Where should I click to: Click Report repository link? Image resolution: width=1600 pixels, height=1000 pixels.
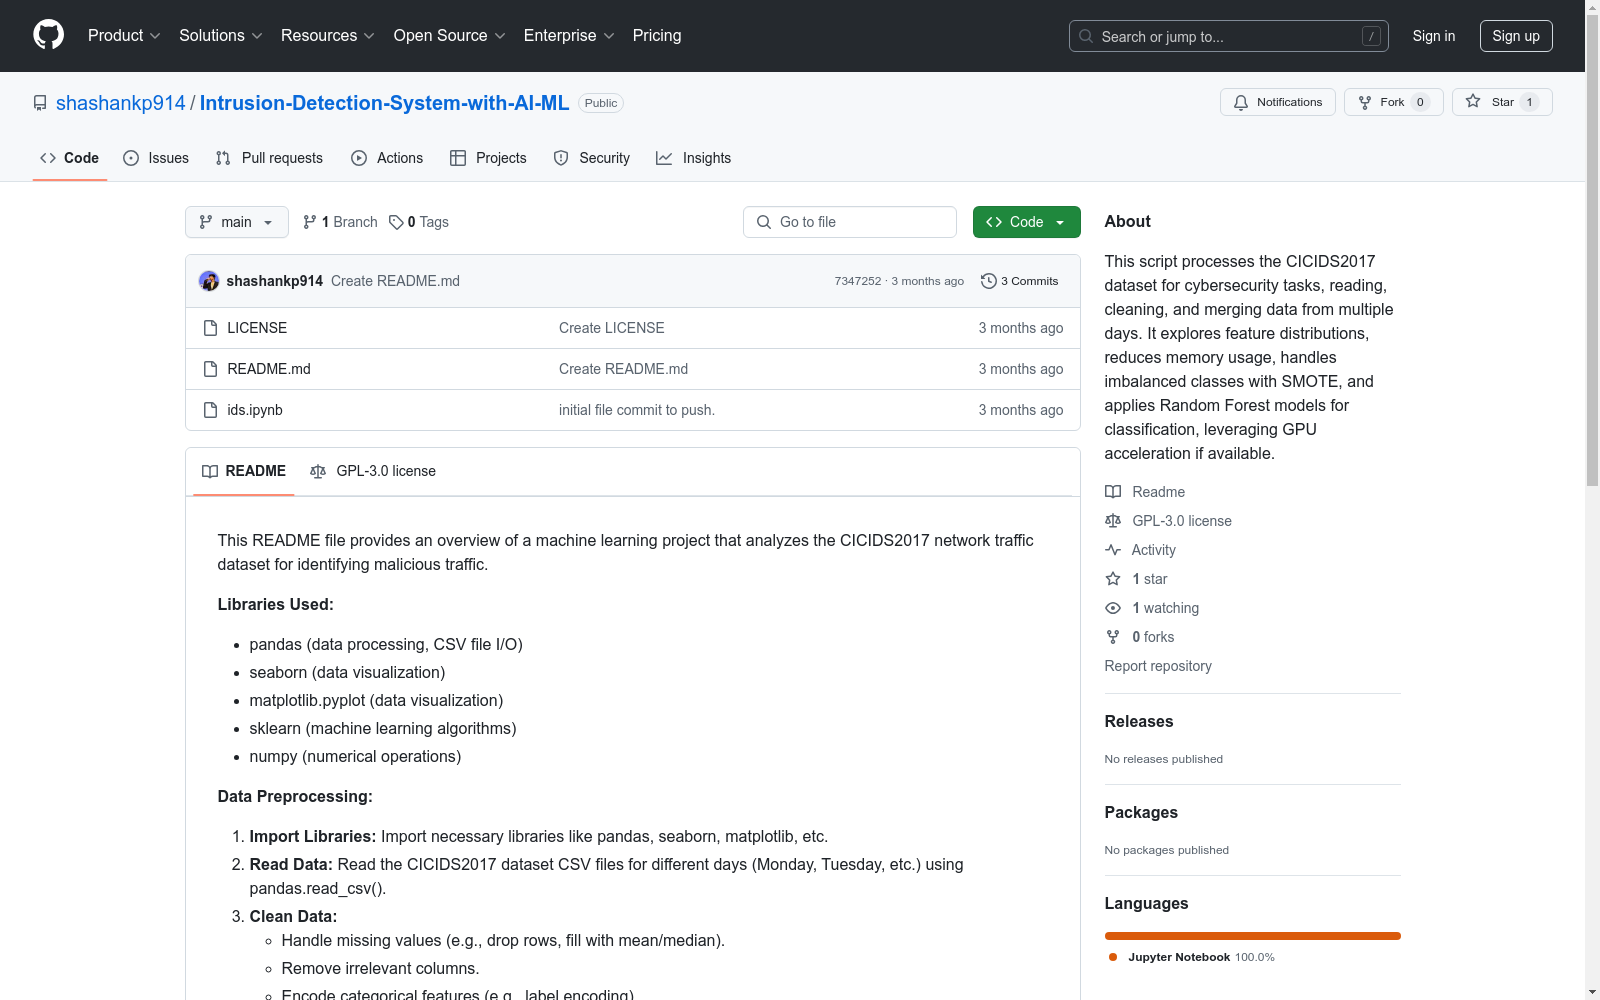(x=1157, y=666)
